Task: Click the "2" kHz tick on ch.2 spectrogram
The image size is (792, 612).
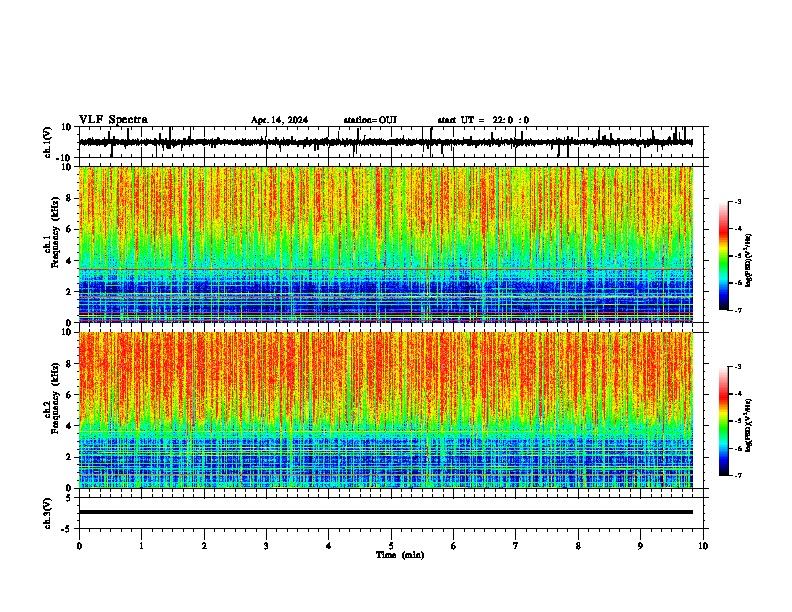Action: coord(70,457)
